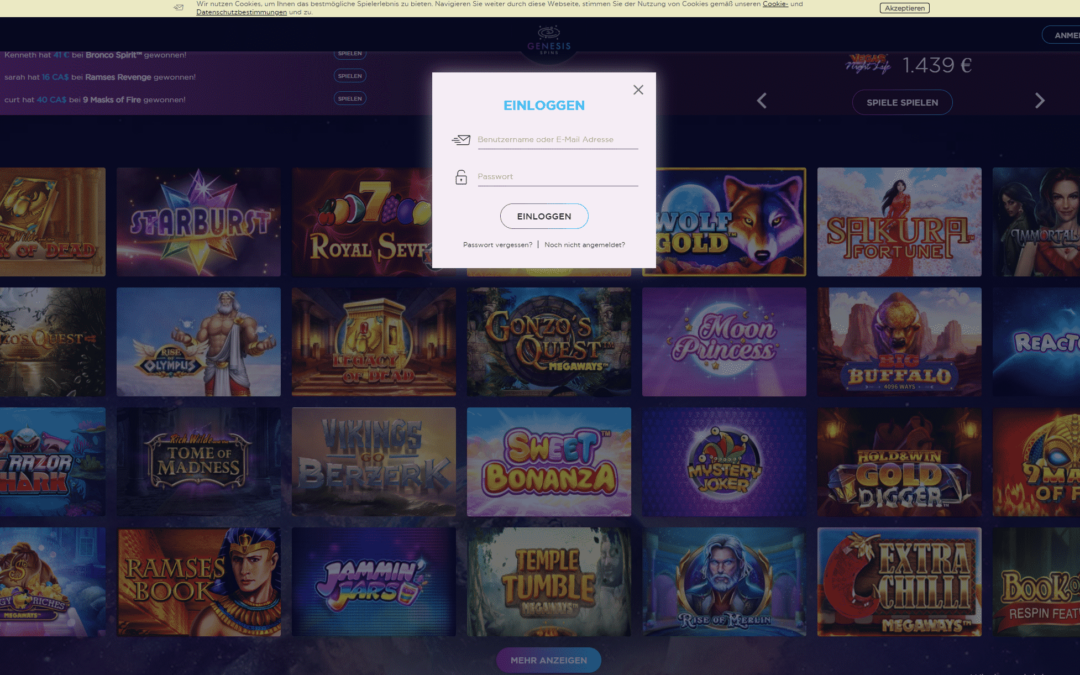
Task: Open the Datenschutzbestimmungen link
Action: pyautogui.click(x=241, y=12)
